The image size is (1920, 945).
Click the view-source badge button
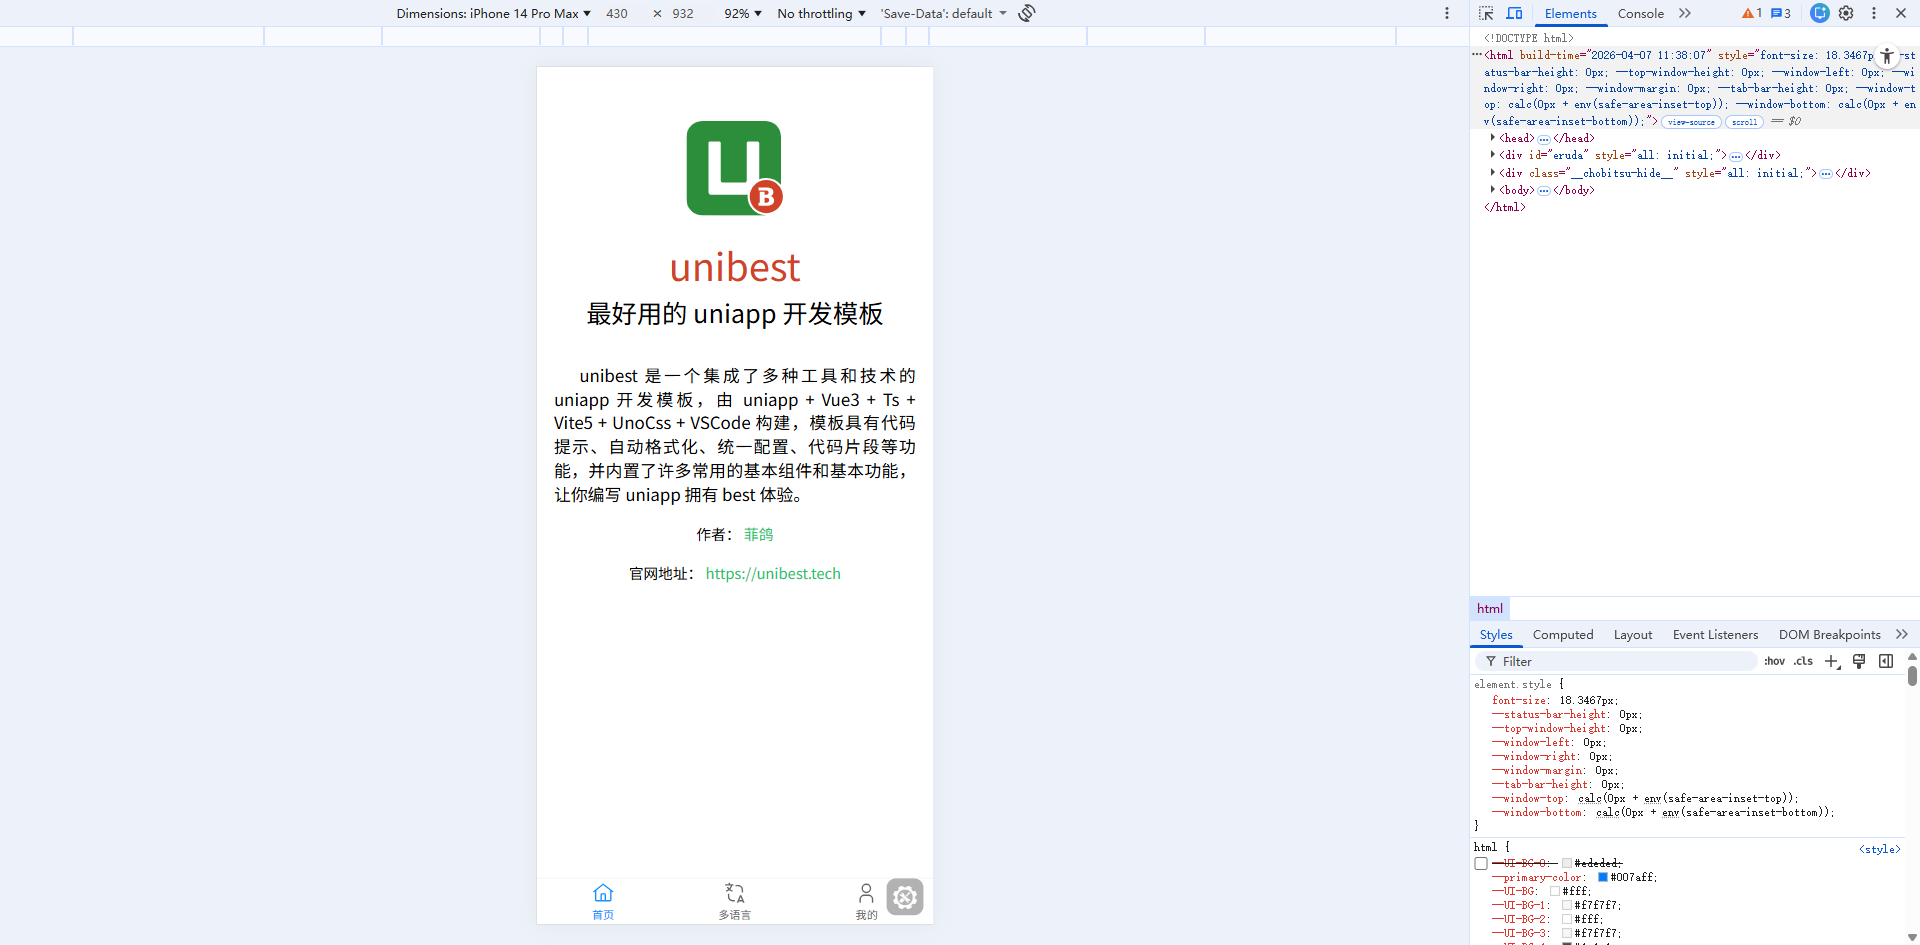1691,122
